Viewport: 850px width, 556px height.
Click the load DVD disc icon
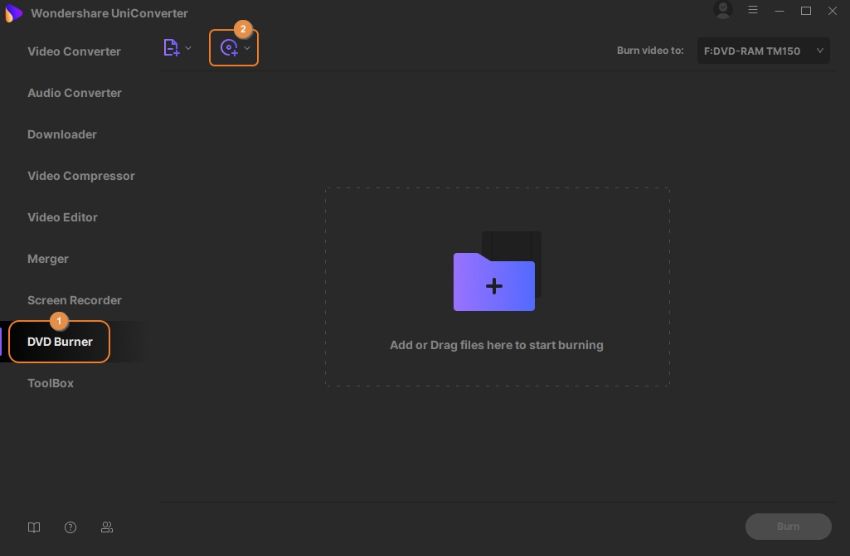click(x=229, y=48)
